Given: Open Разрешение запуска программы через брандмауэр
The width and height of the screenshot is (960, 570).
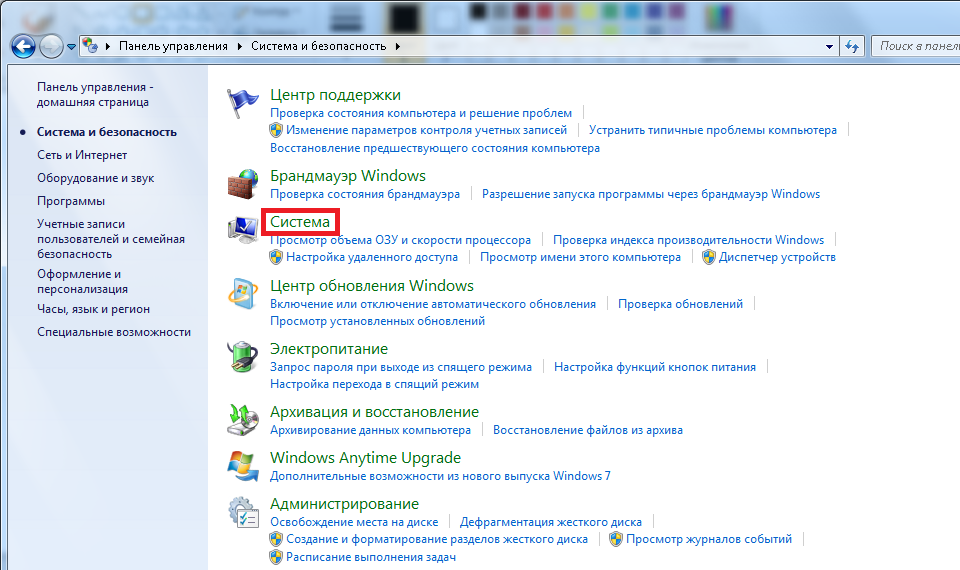Looking at the screenshot, I should tap(651, 194).
